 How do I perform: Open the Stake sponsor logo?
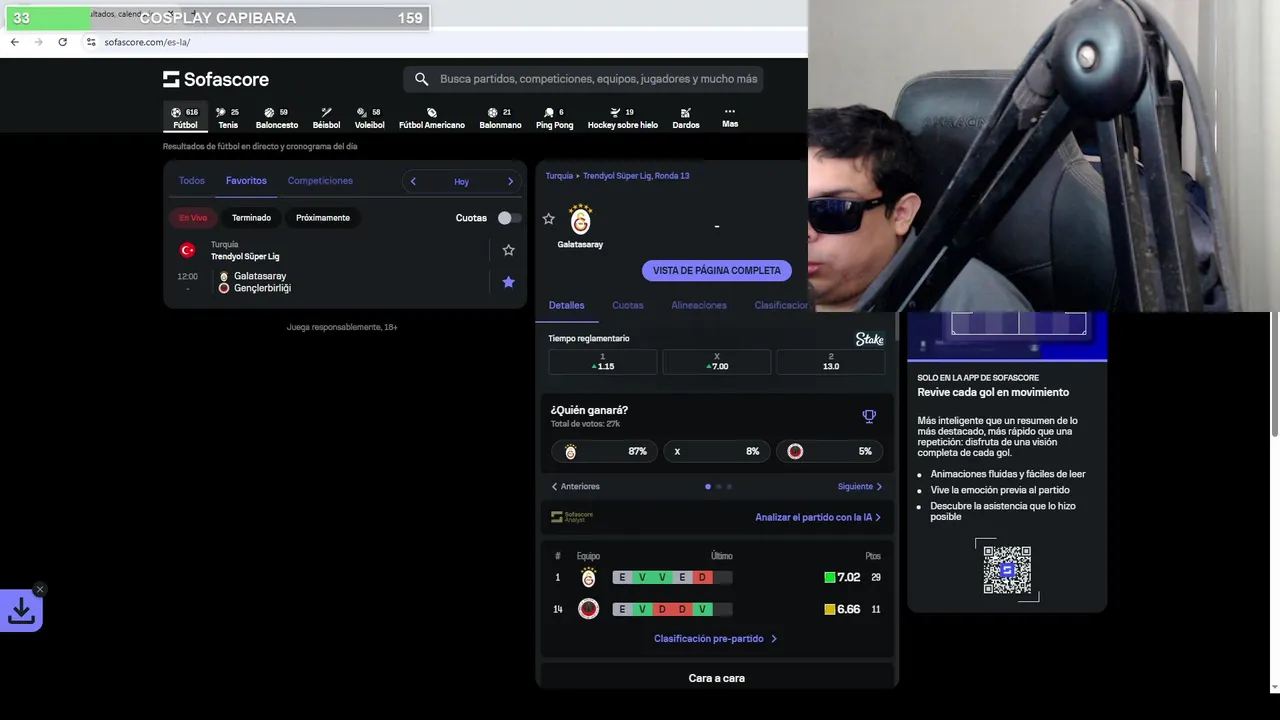tap(869, 339)
